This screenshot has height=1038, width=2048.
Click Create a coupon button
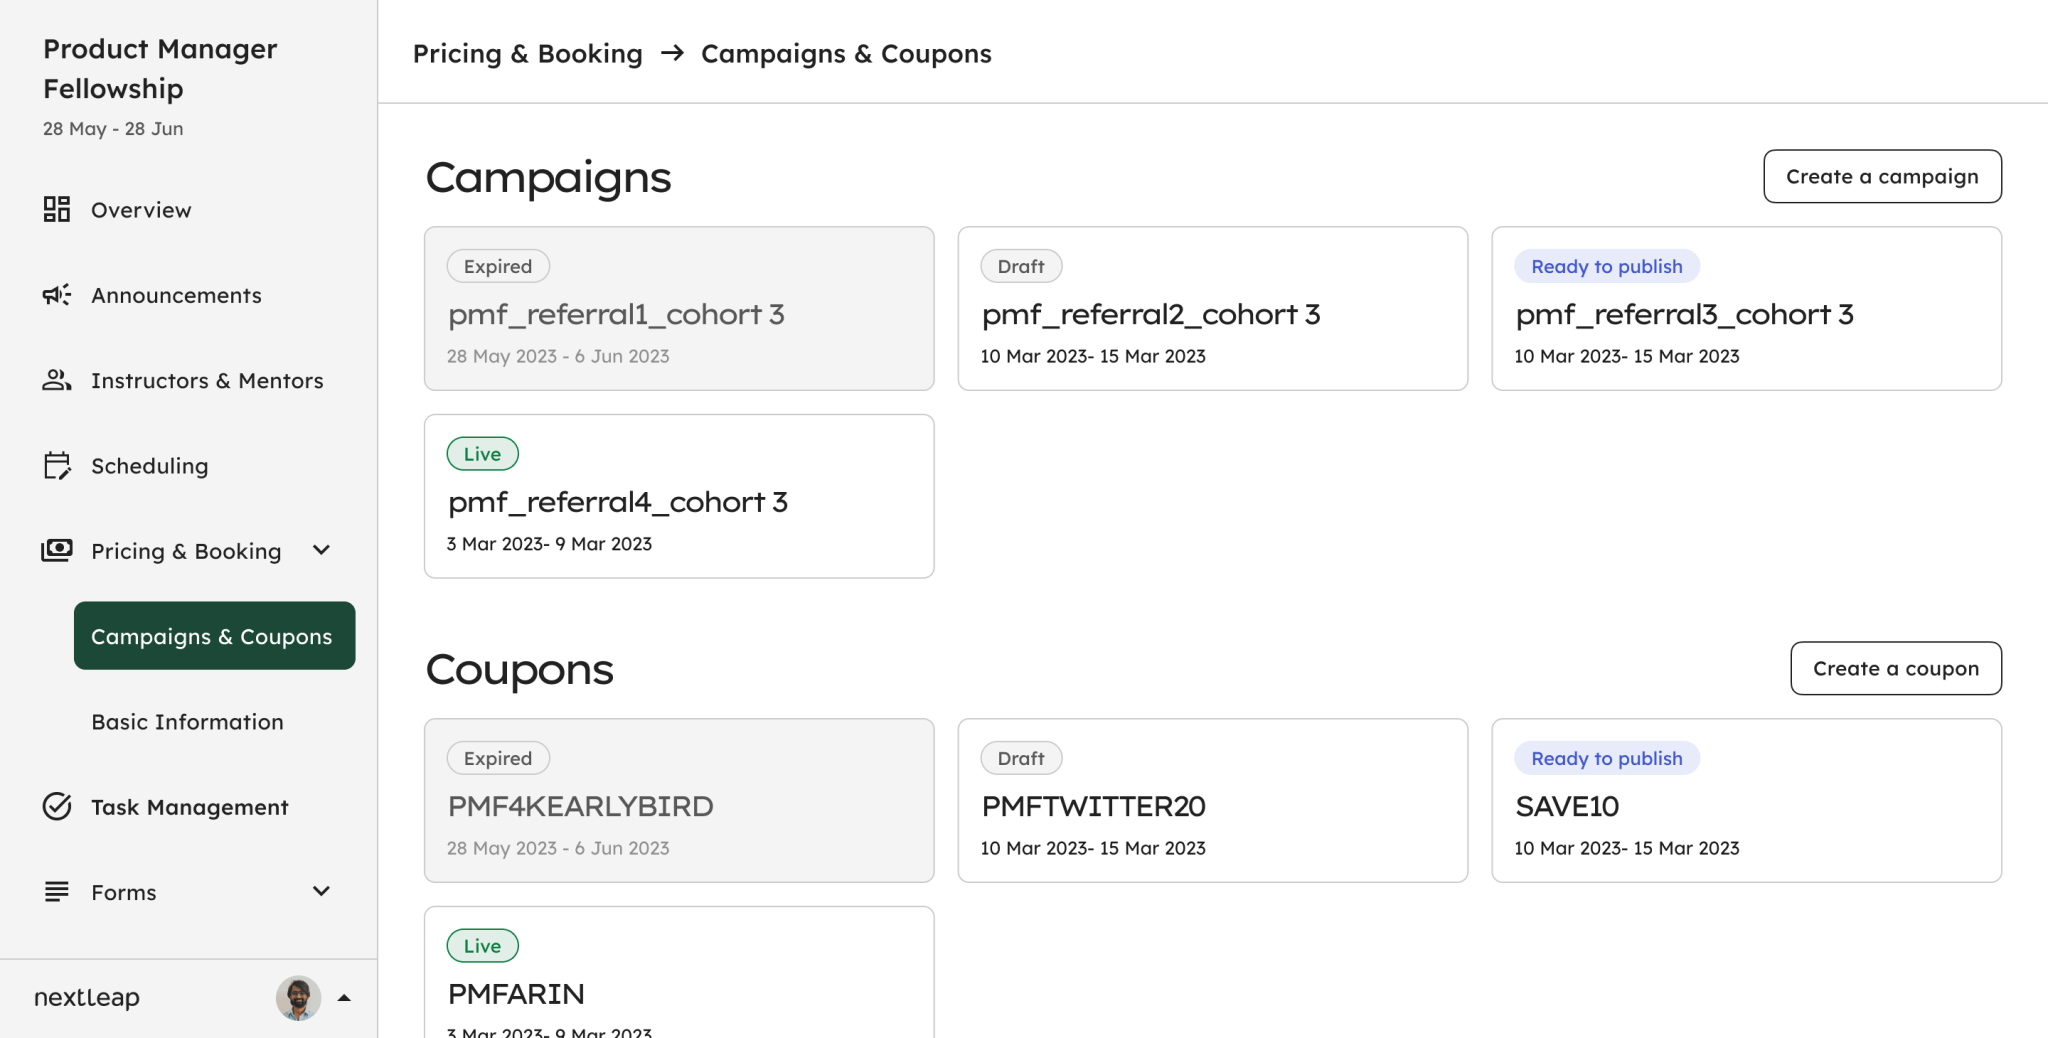pos(1896,668)
